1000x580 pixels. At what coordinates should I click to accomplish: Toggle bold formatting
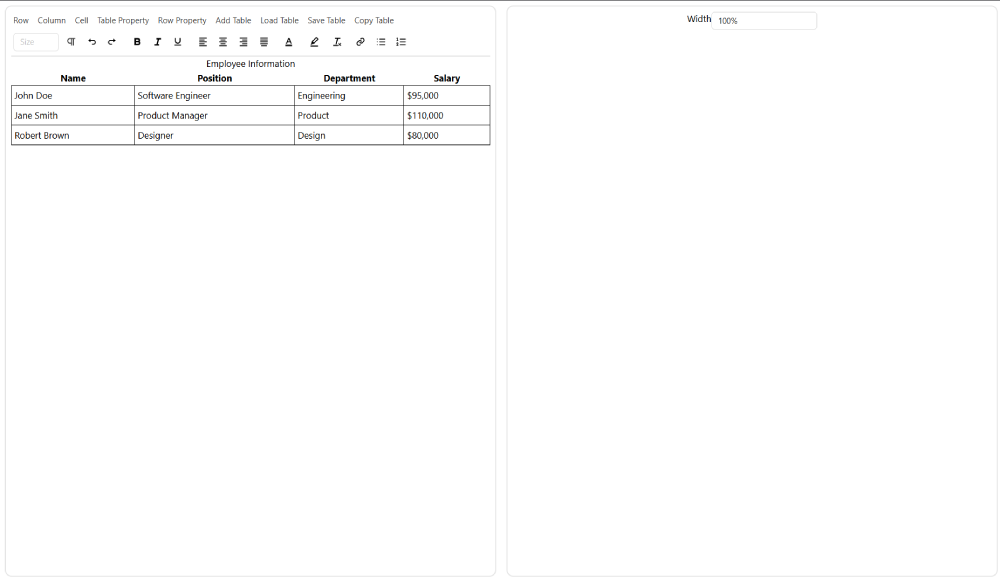(136, 42)
